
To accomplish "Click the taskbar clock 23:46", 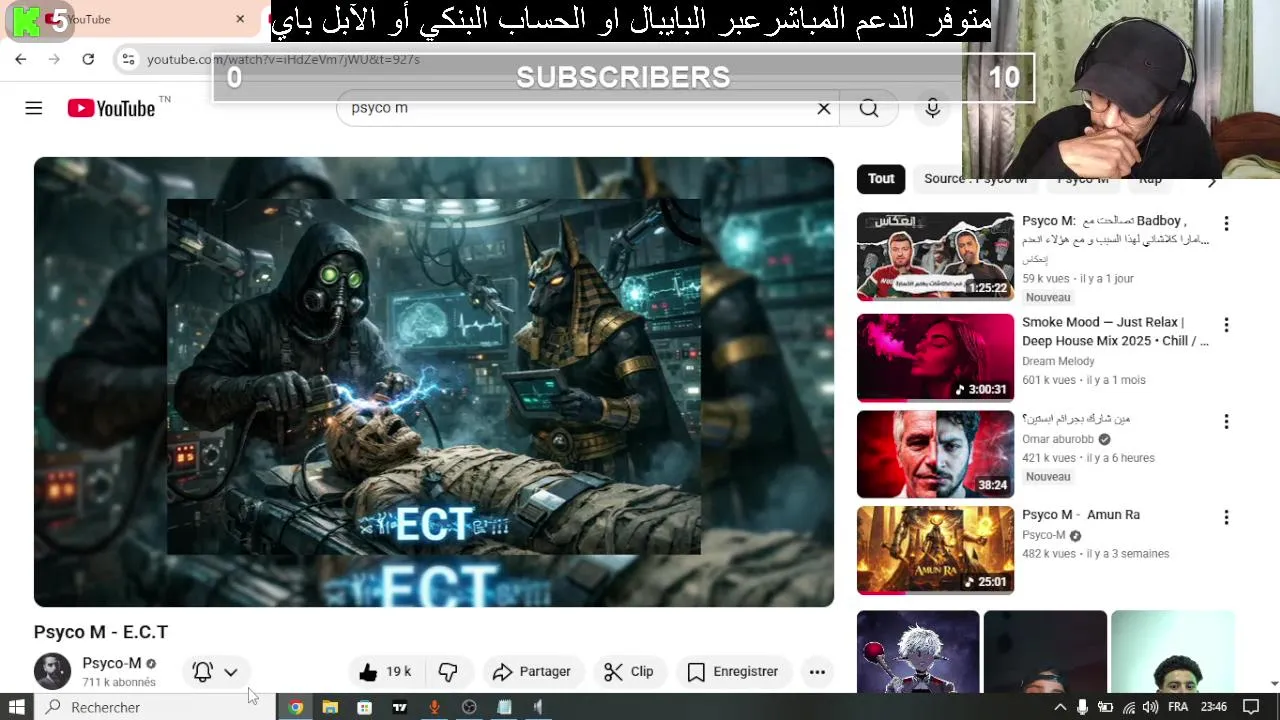I will 1214,707.
